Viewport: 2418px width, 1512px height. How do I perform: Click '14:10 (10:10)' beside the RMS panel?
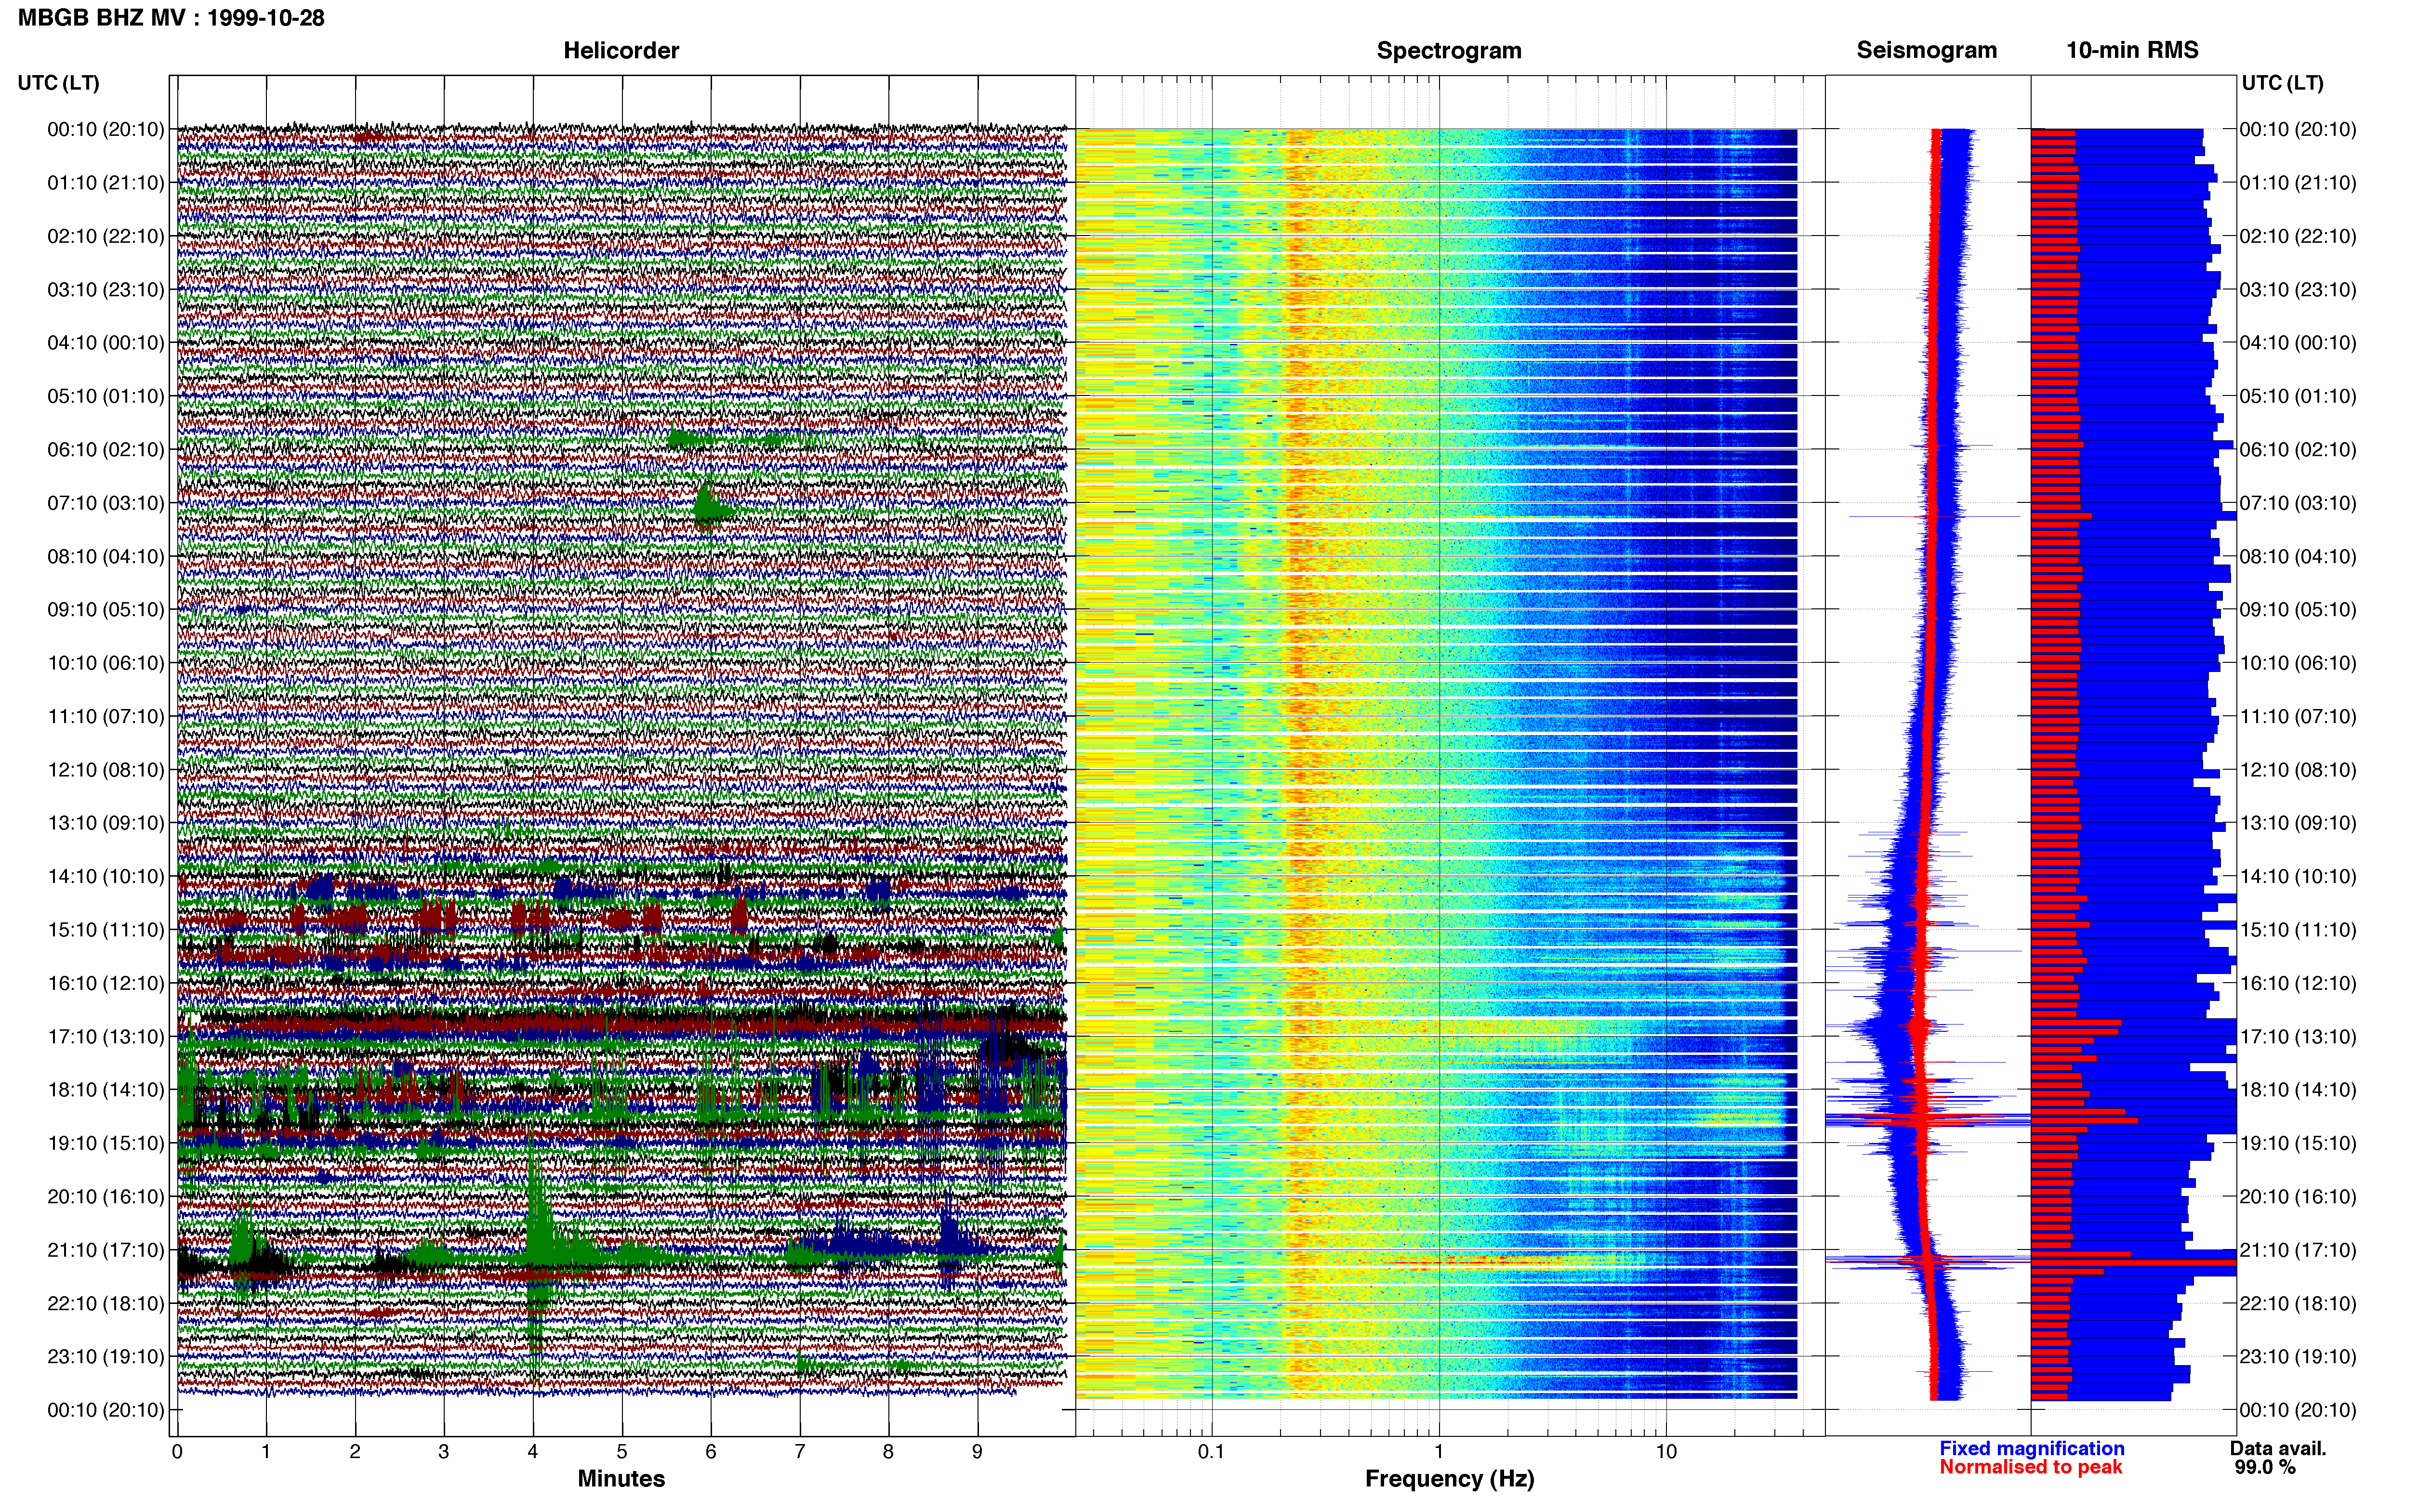[2298, 877]
